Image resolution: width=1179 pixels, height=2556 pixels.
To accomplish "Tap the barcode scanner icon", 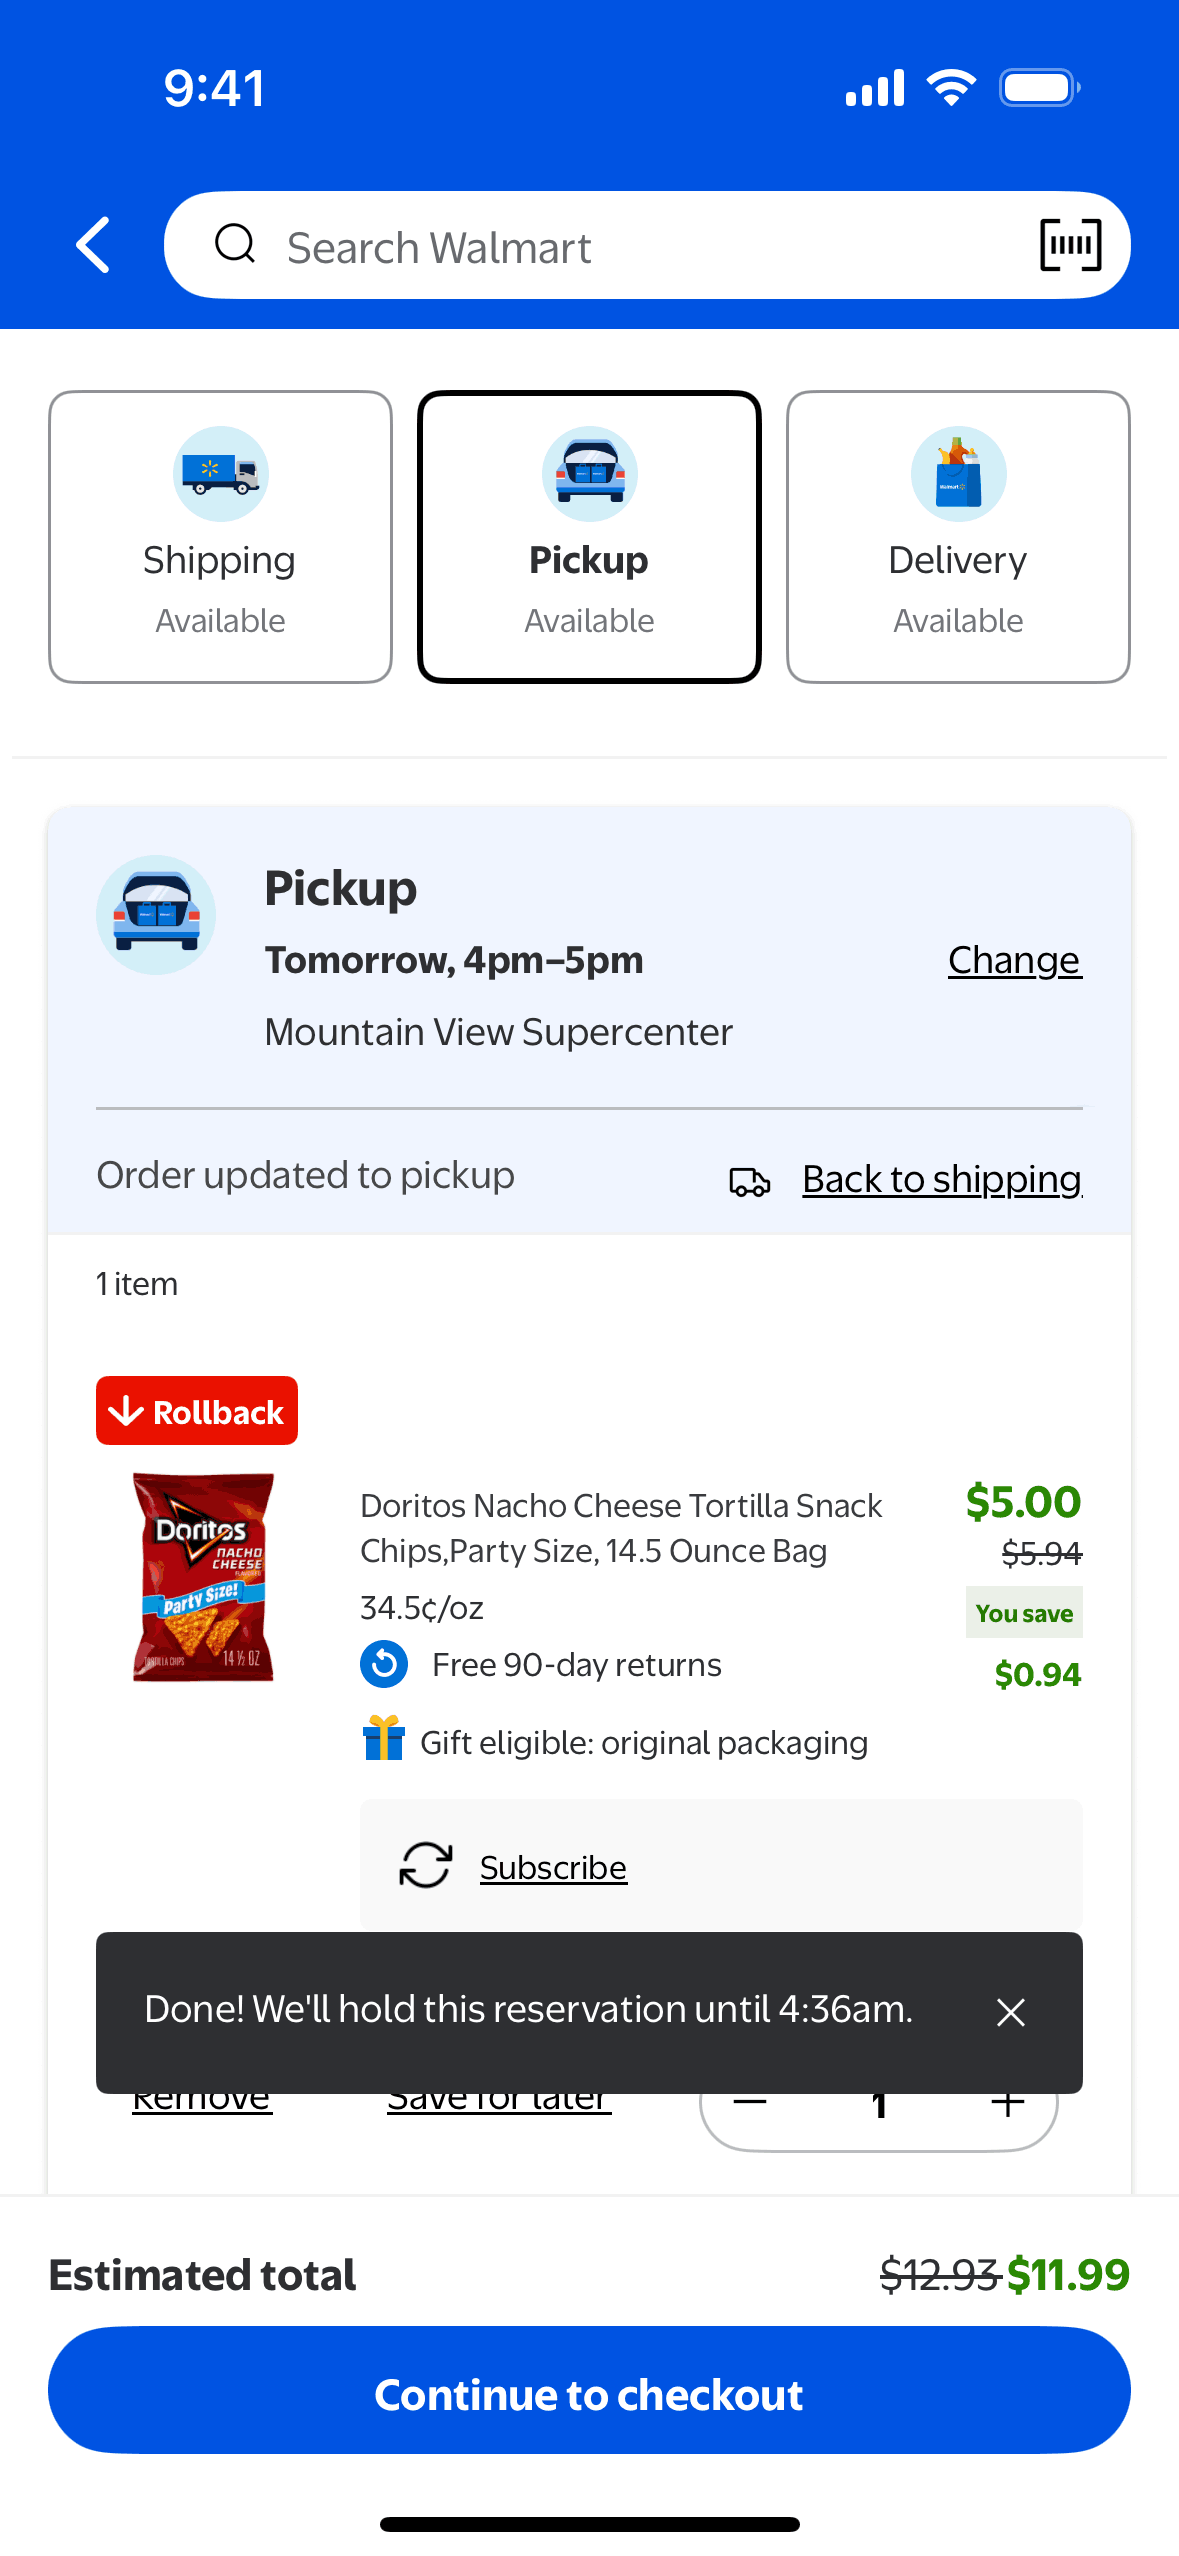I will tap(1070, 245).
